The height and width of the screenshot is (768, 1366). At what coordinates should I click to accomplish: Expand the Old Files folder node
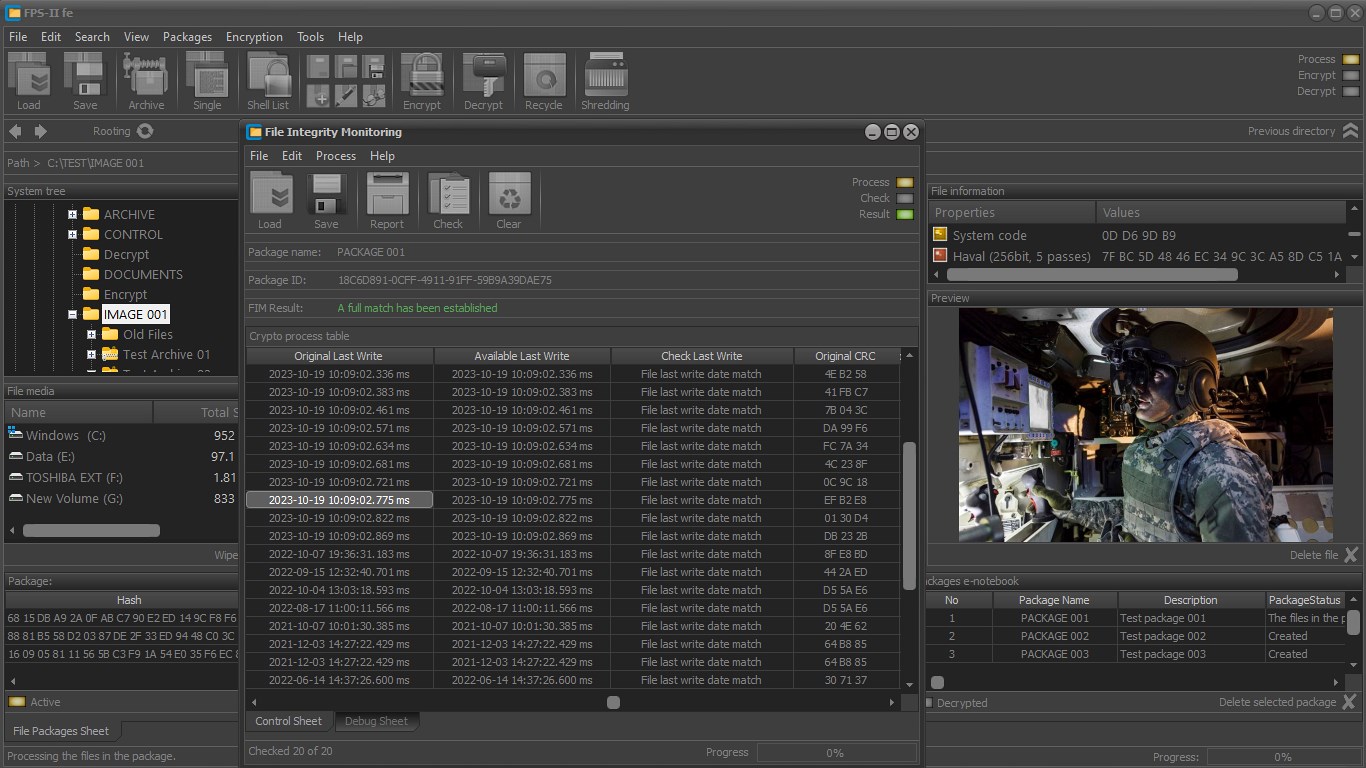point(91,334)
